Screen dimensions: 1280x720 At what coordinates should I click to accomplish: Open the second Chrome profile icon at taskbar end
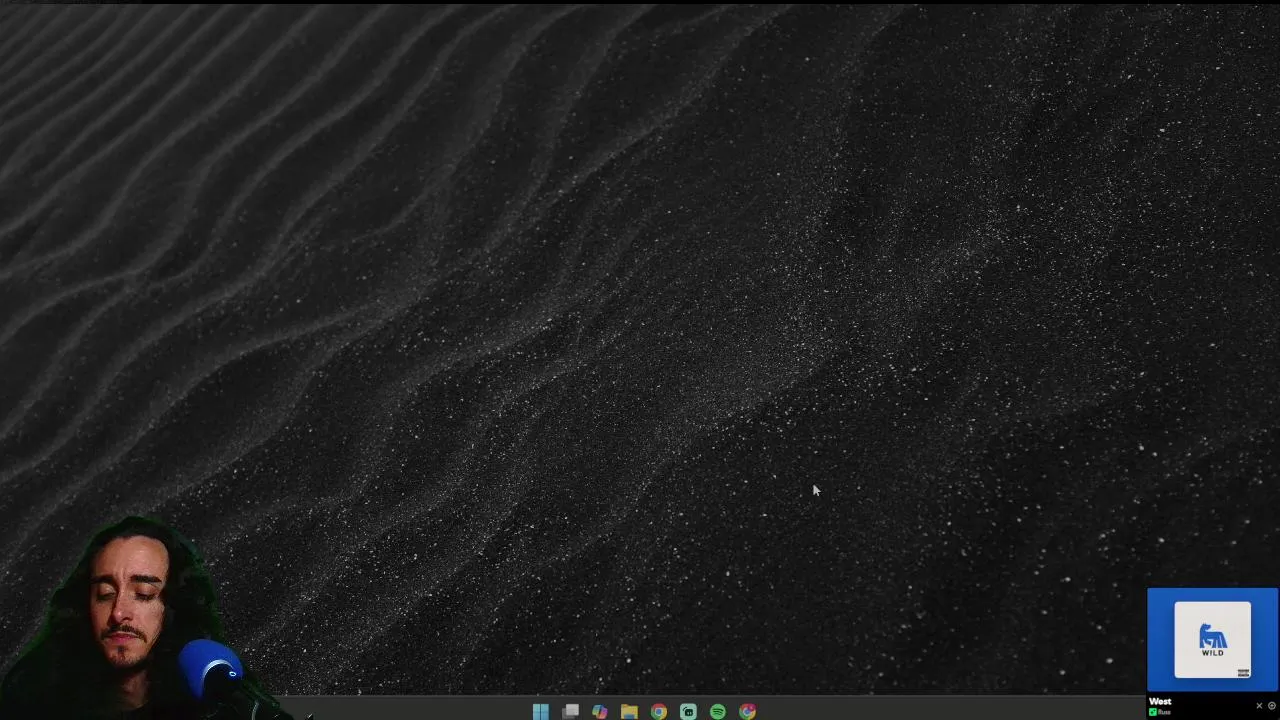747,712
